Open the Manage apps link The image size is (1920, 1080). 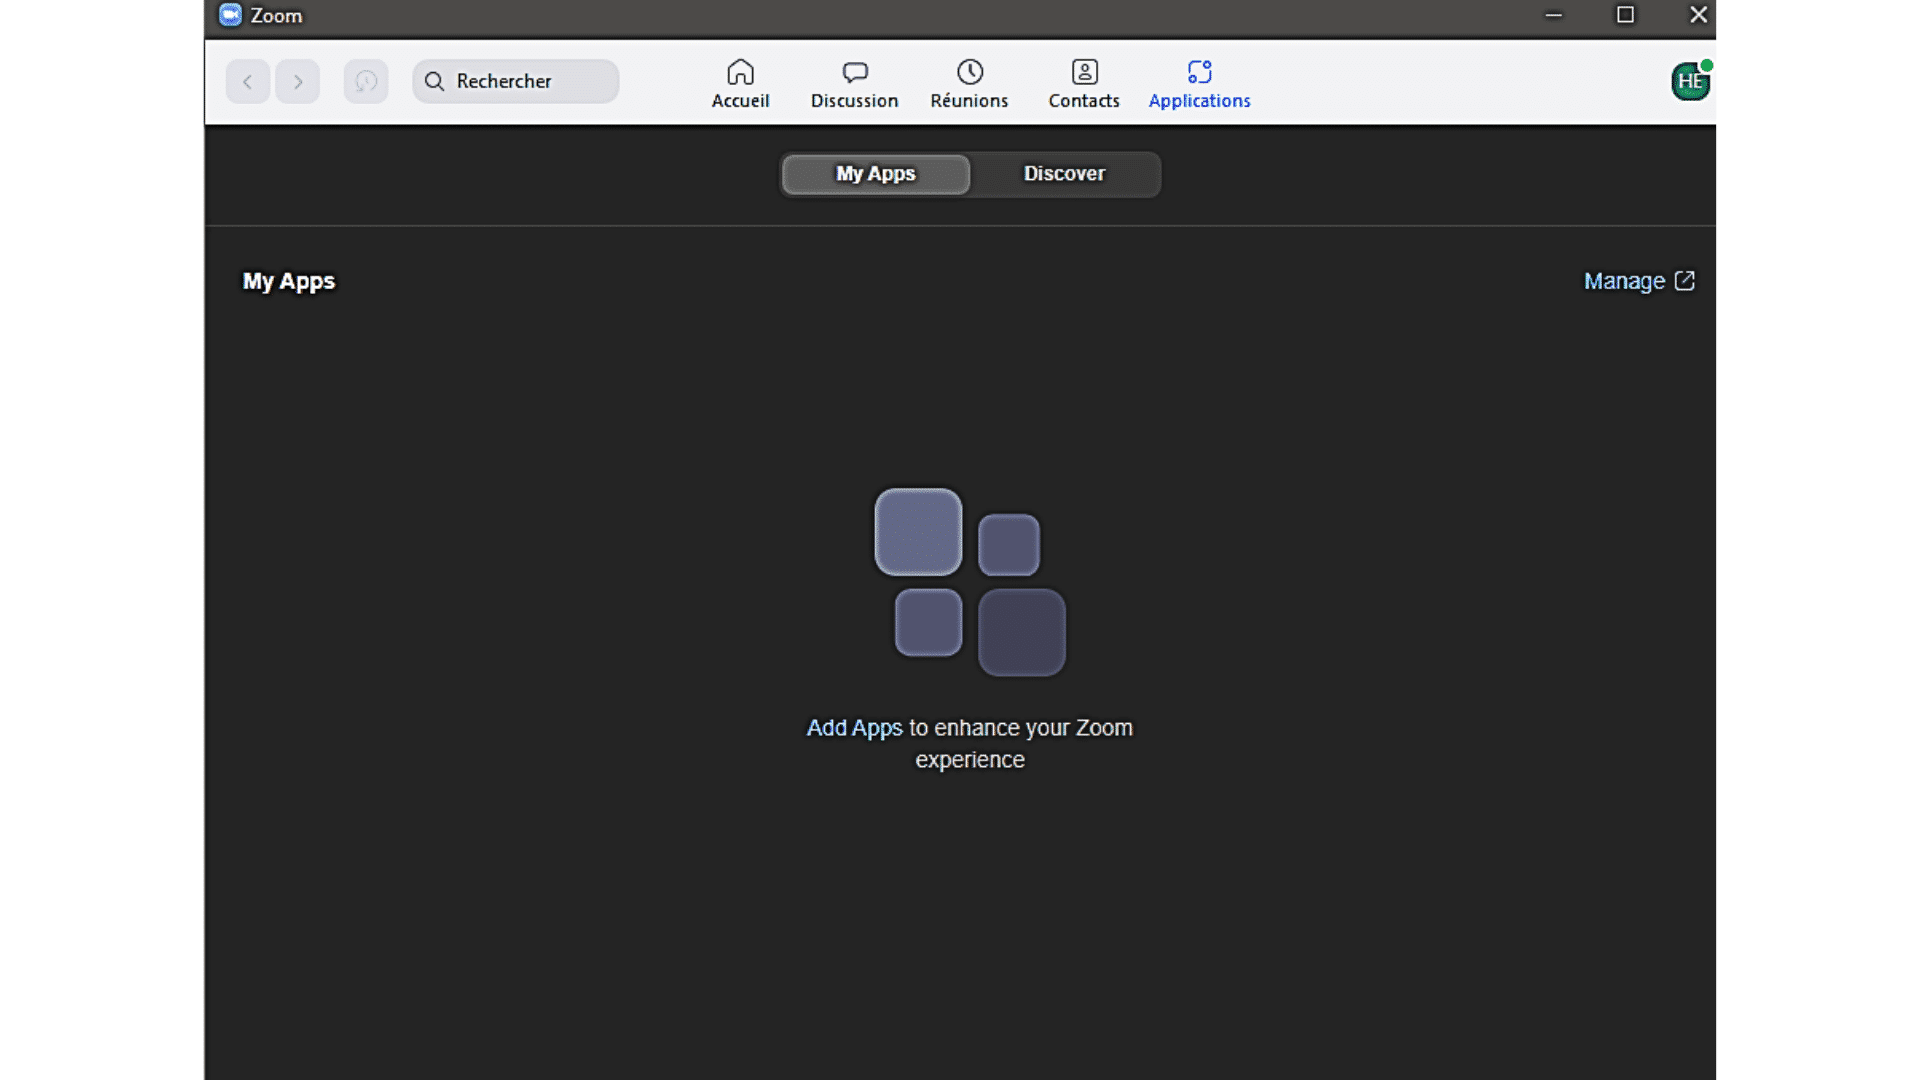(x=1639, y=281)
